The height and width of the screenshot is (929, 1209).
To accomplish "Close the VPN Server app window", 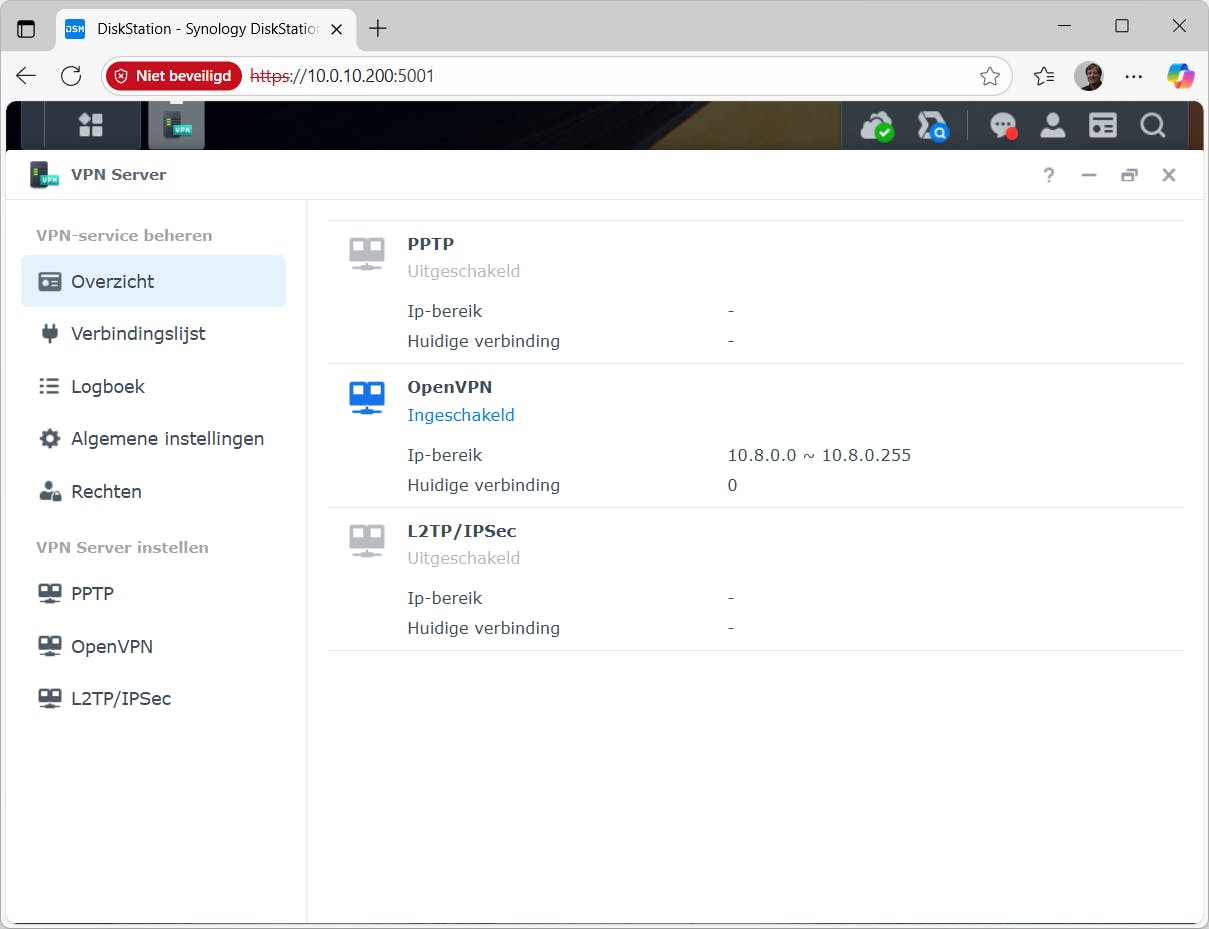I will click(x=1168, y=175).
